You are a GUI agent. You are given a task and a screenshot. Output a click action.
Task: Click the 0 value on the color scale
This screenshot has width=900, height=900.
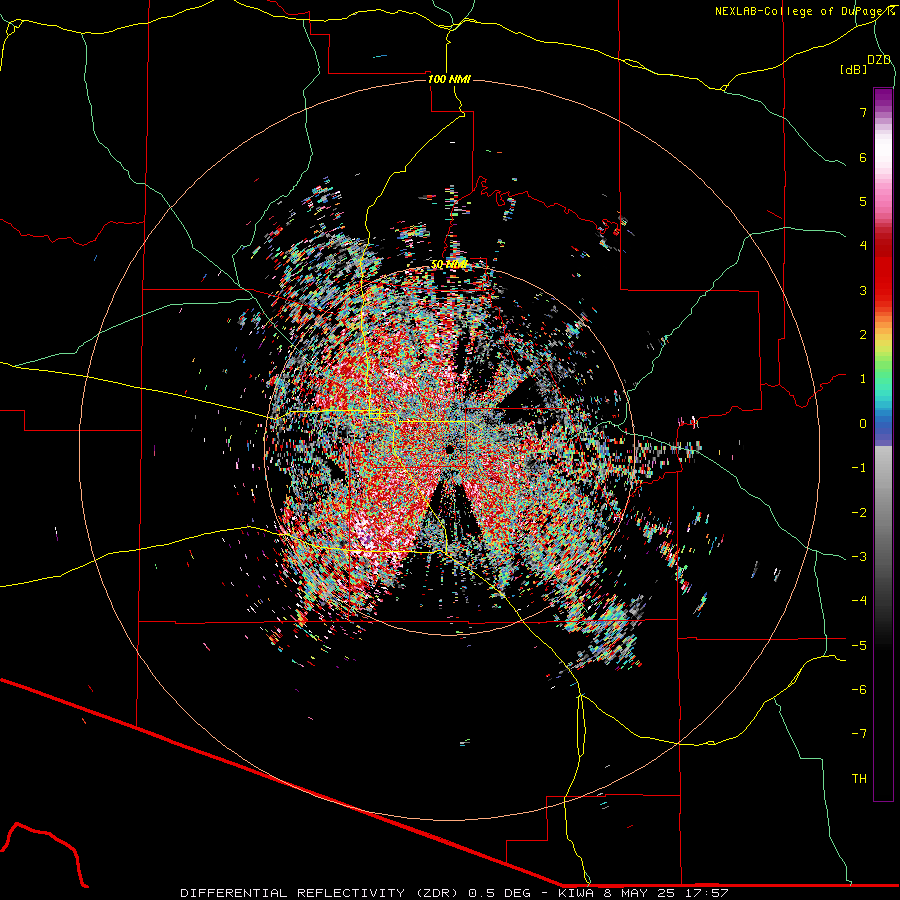(x=863, y=424)
